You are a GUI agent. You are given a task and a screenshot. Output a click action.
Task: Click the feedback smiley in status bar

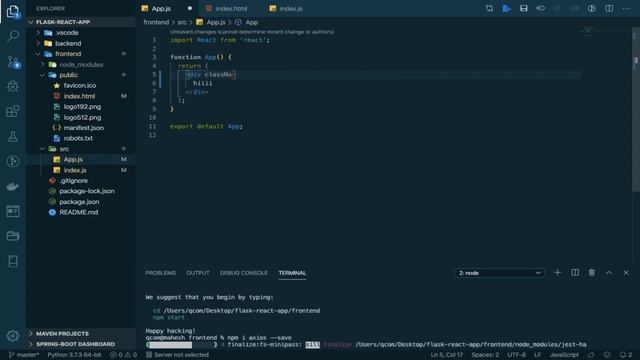coord(607,355)
